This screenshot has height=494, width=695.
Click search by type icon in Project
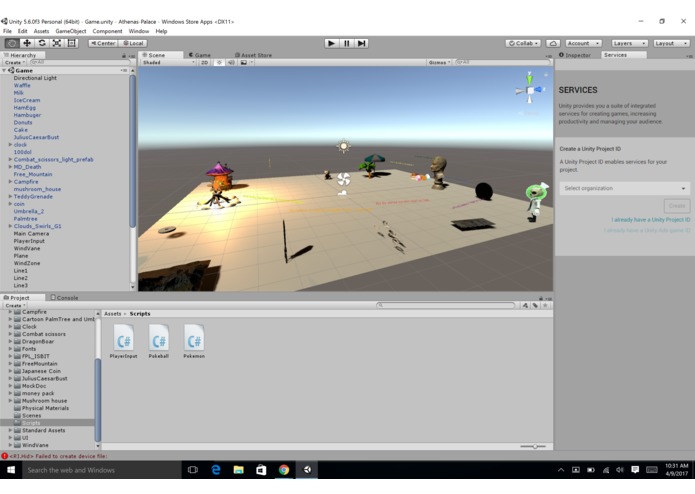pos(525,305)
